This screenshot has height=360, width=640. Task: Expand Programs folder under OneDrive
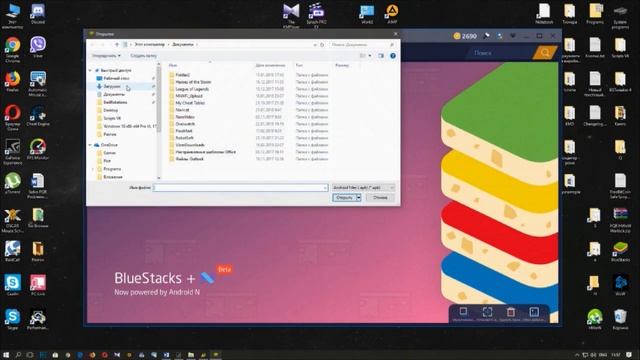(92, 169)
